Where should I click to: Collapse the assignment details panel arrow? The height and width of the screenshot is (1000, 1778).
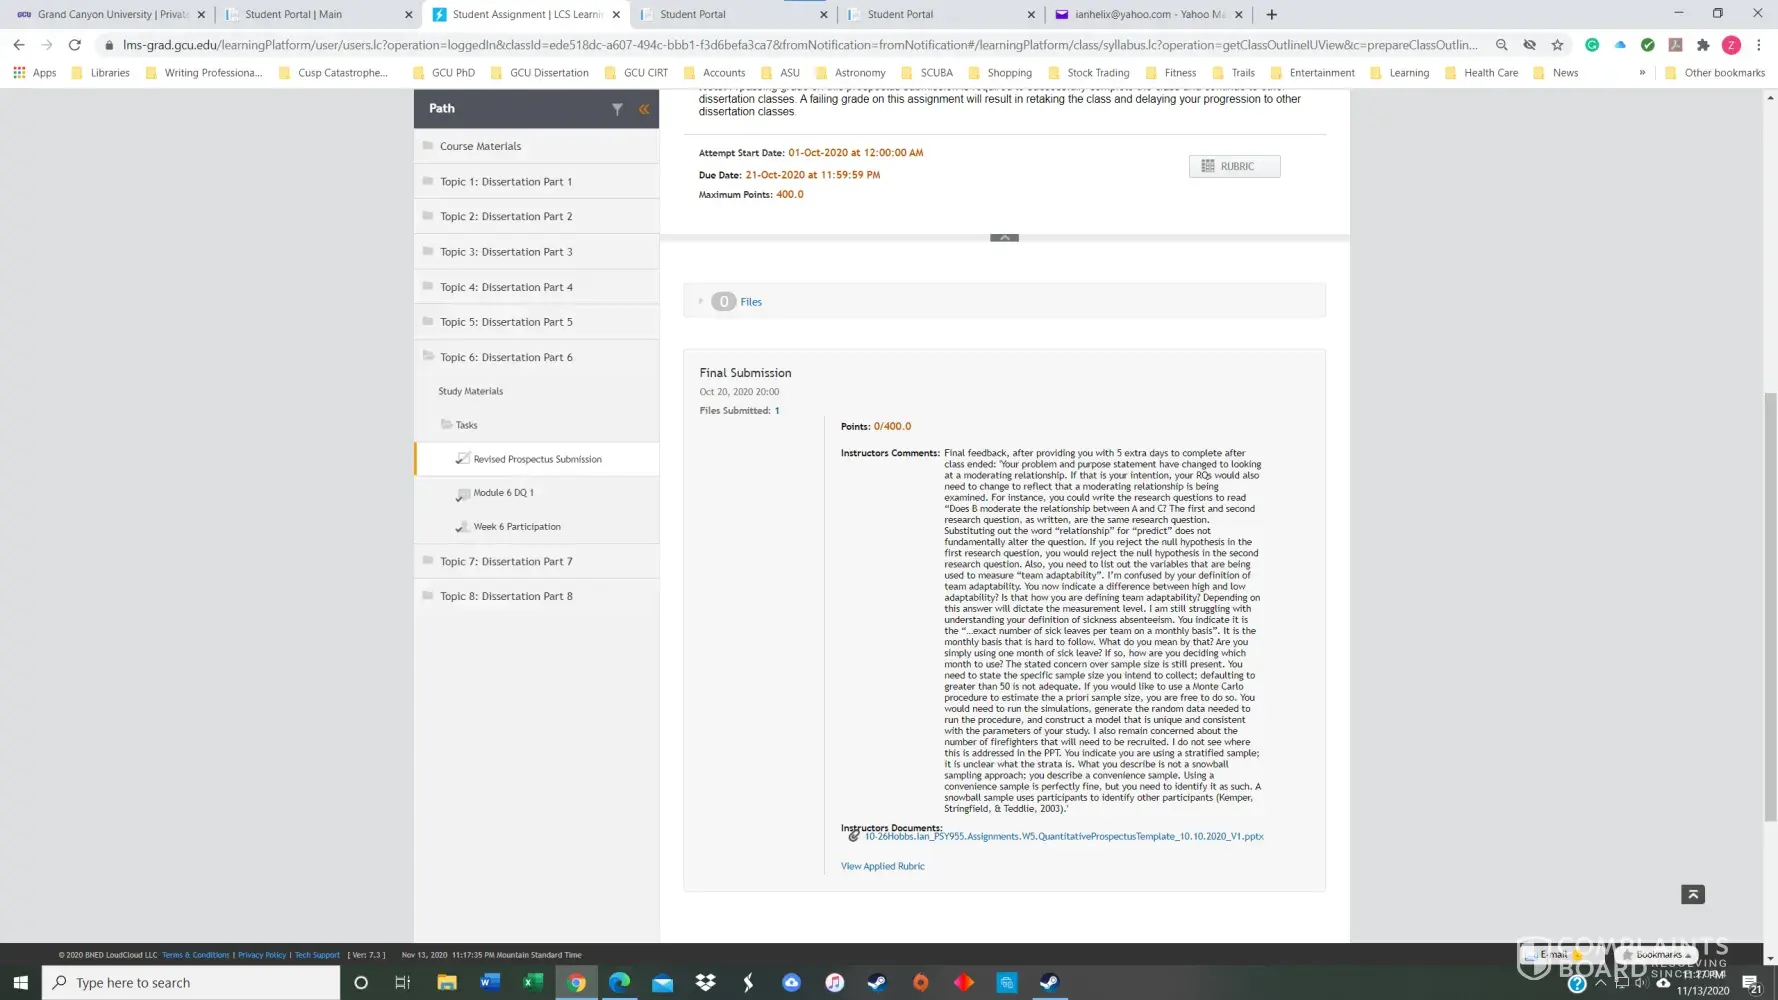pos(1004,238)
